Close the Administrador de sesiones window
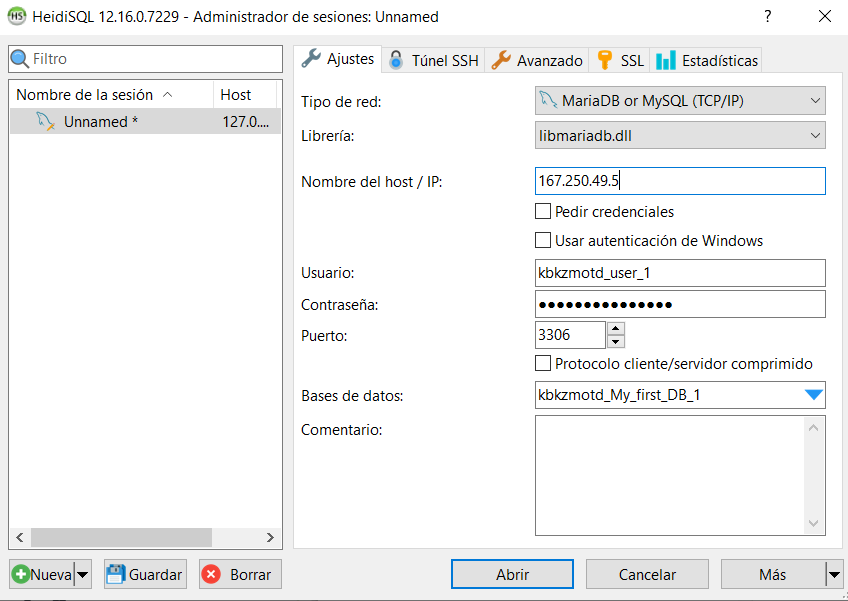 tap(825, 16)
